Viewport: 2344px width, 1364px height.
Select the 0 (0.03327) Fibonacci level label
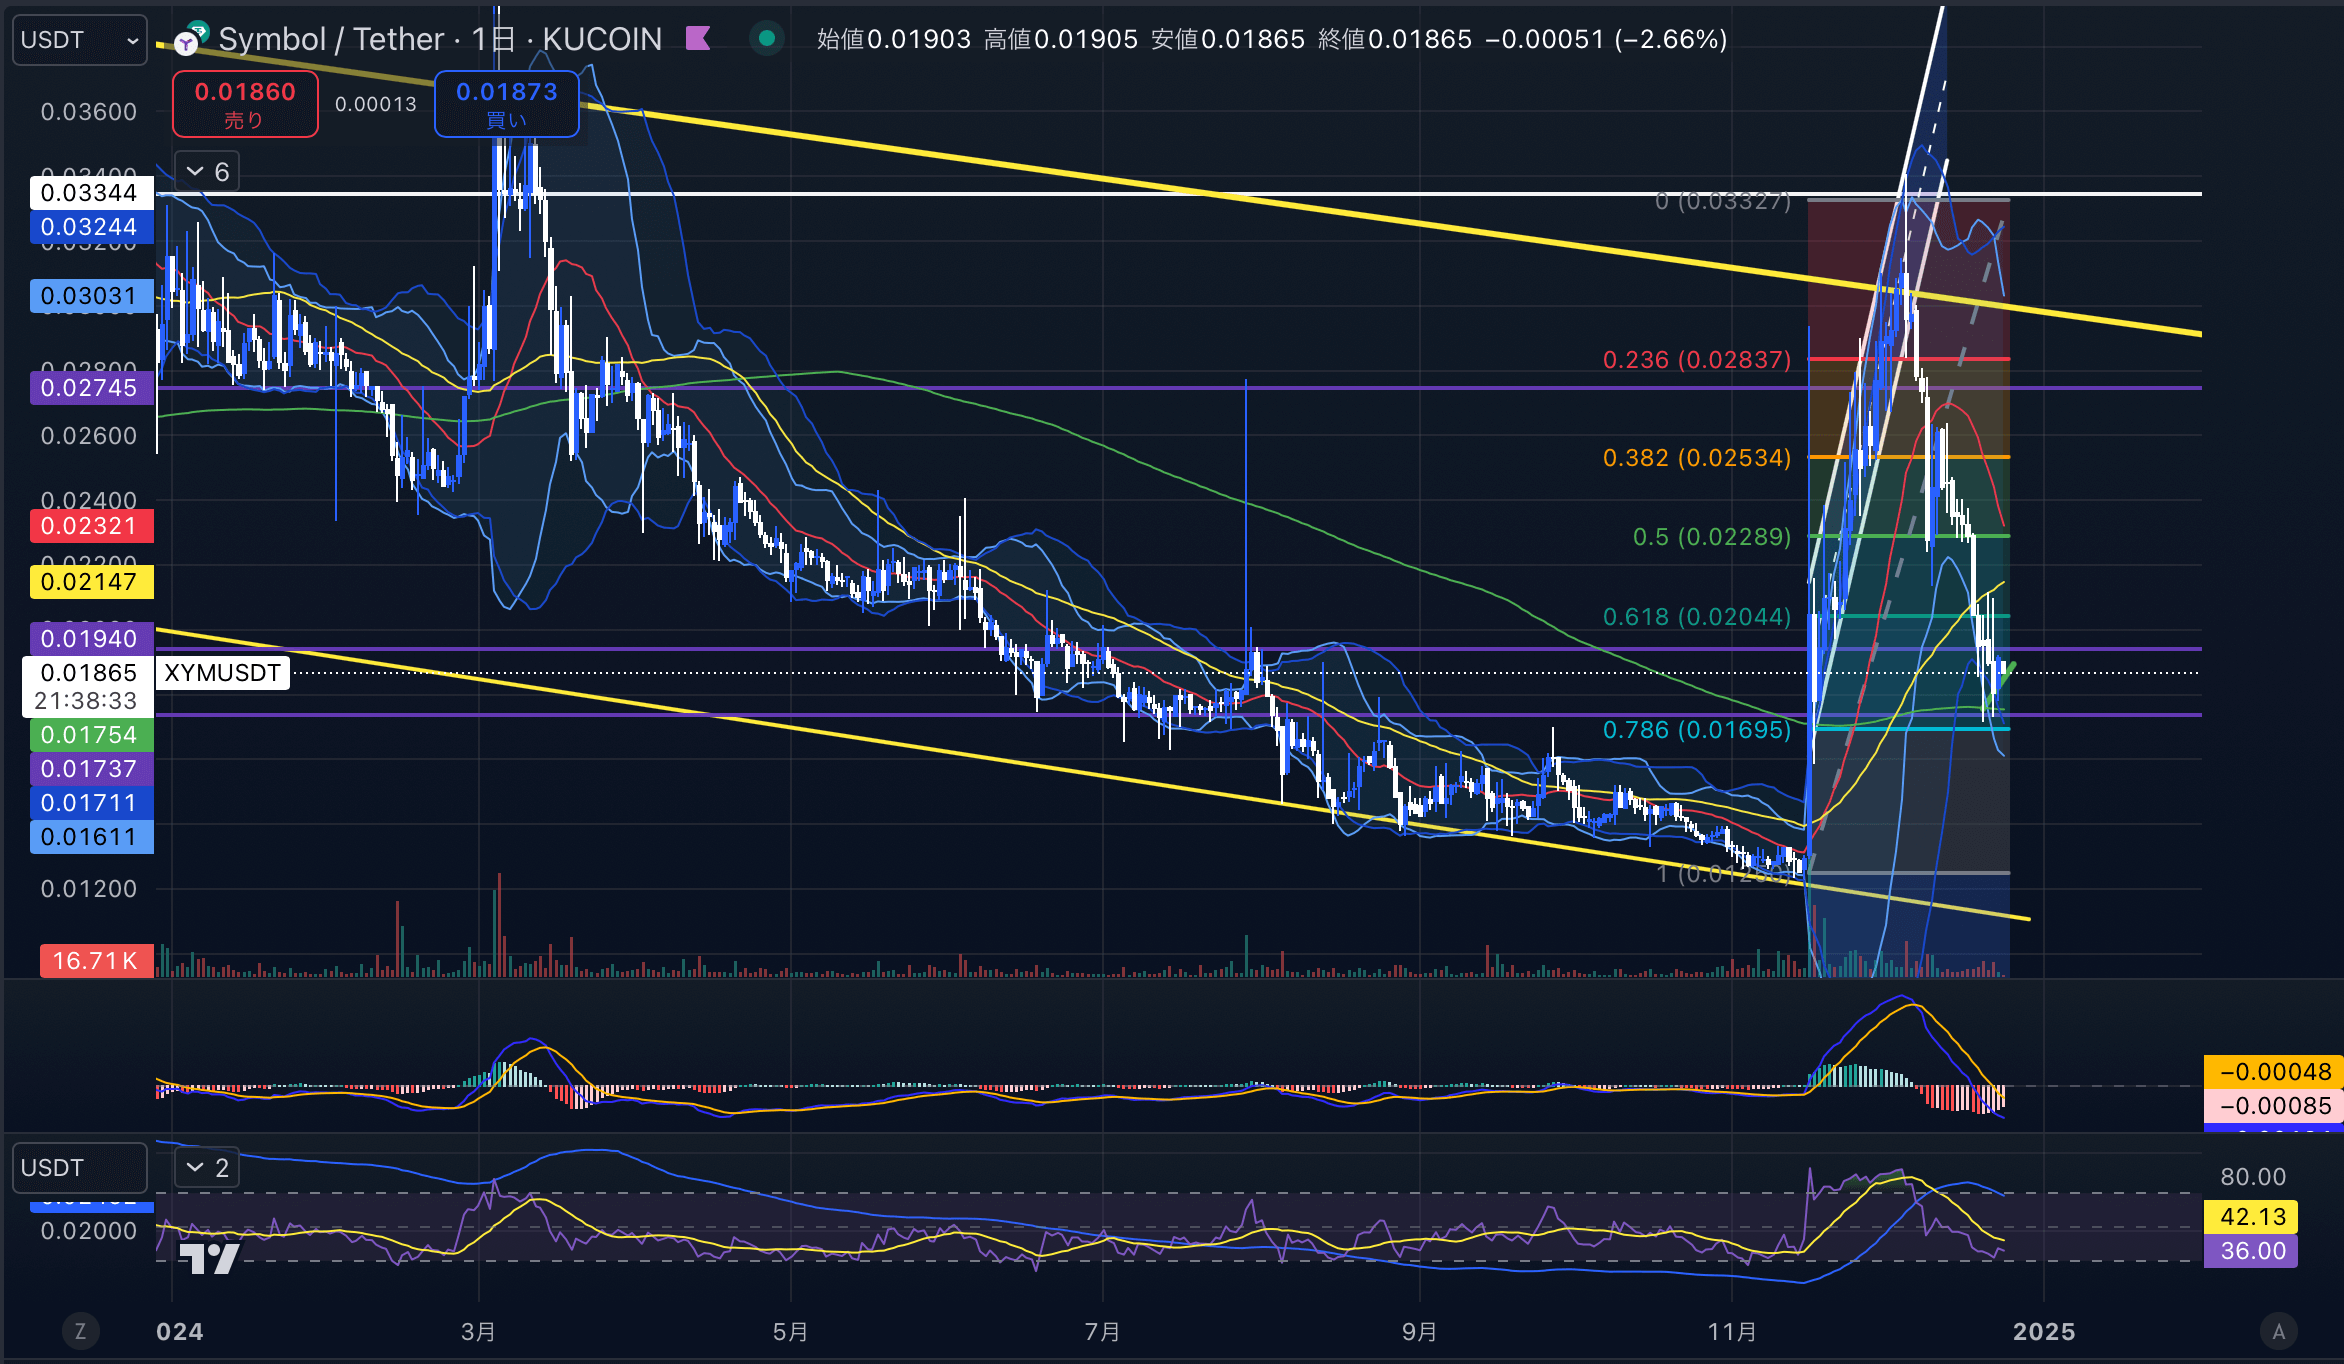click(1722, 201)
